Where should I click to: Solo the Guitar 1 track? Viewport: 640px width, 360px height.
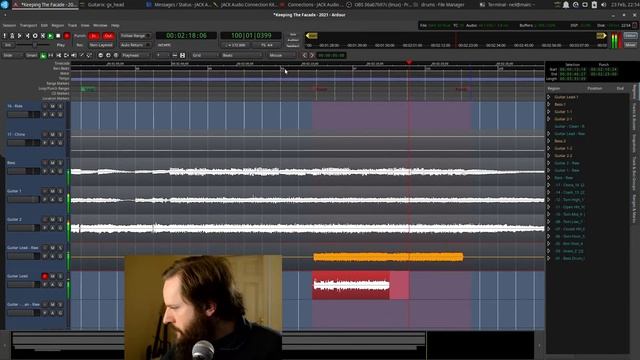[60, 191]
